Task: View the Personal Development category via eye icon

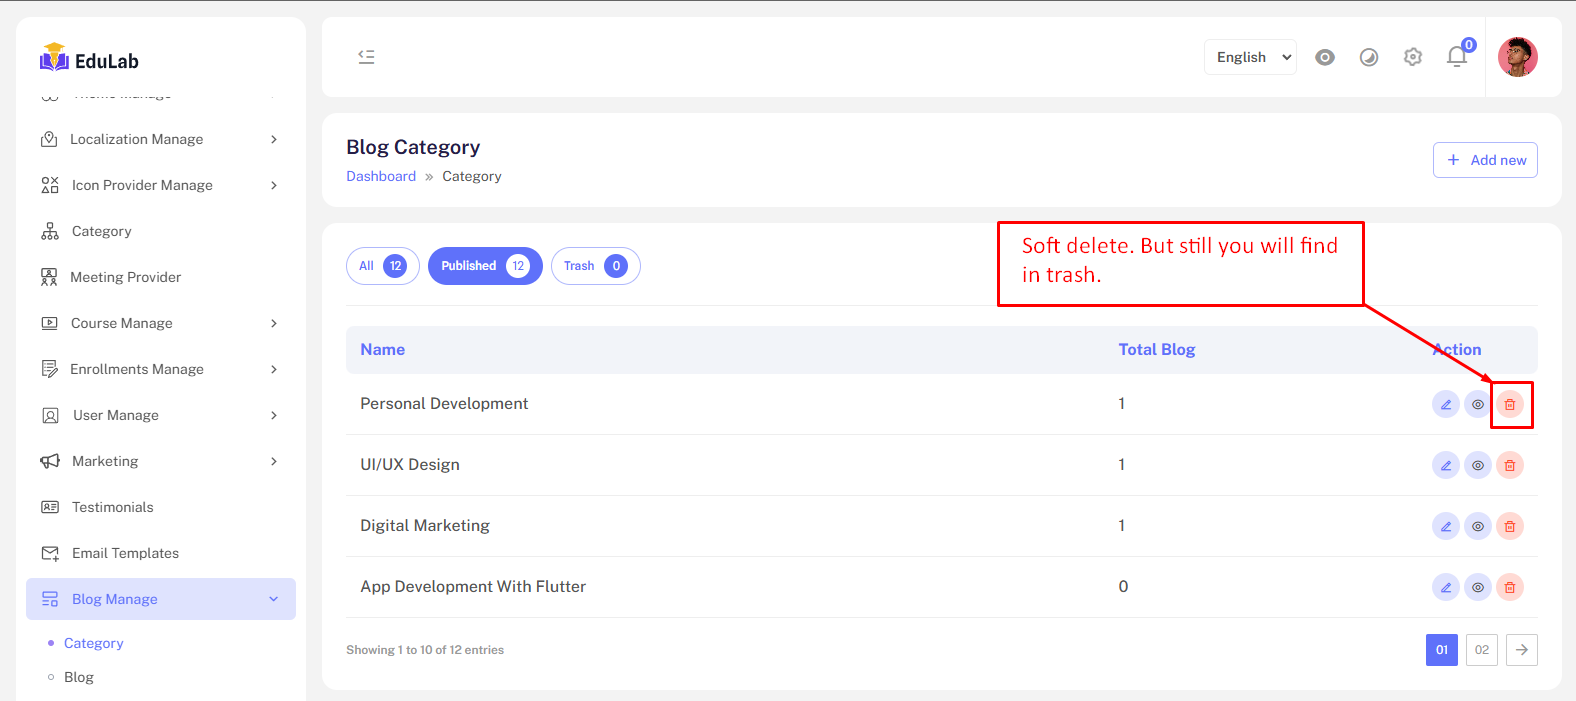Action: (1477, 405)
